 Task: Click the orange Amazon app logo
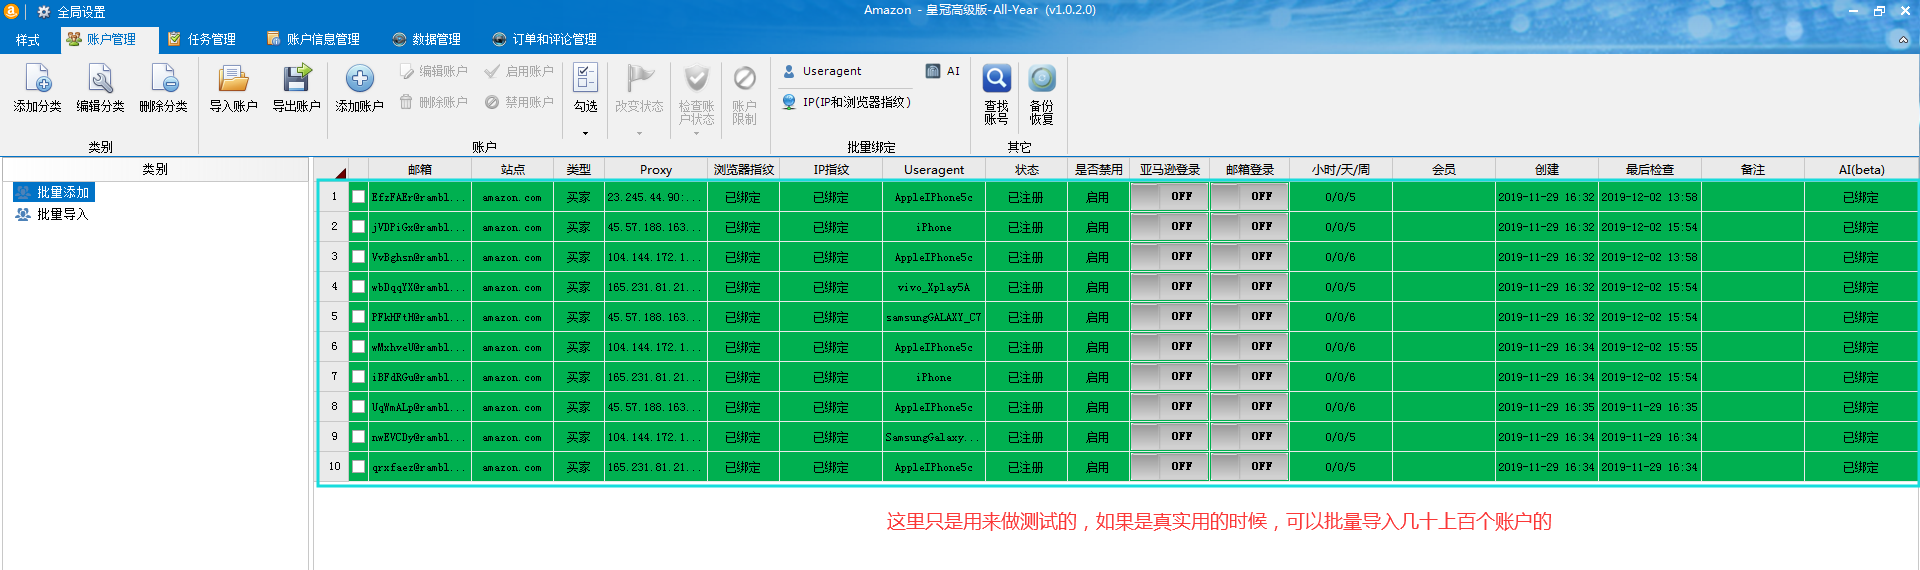point(12,11)
